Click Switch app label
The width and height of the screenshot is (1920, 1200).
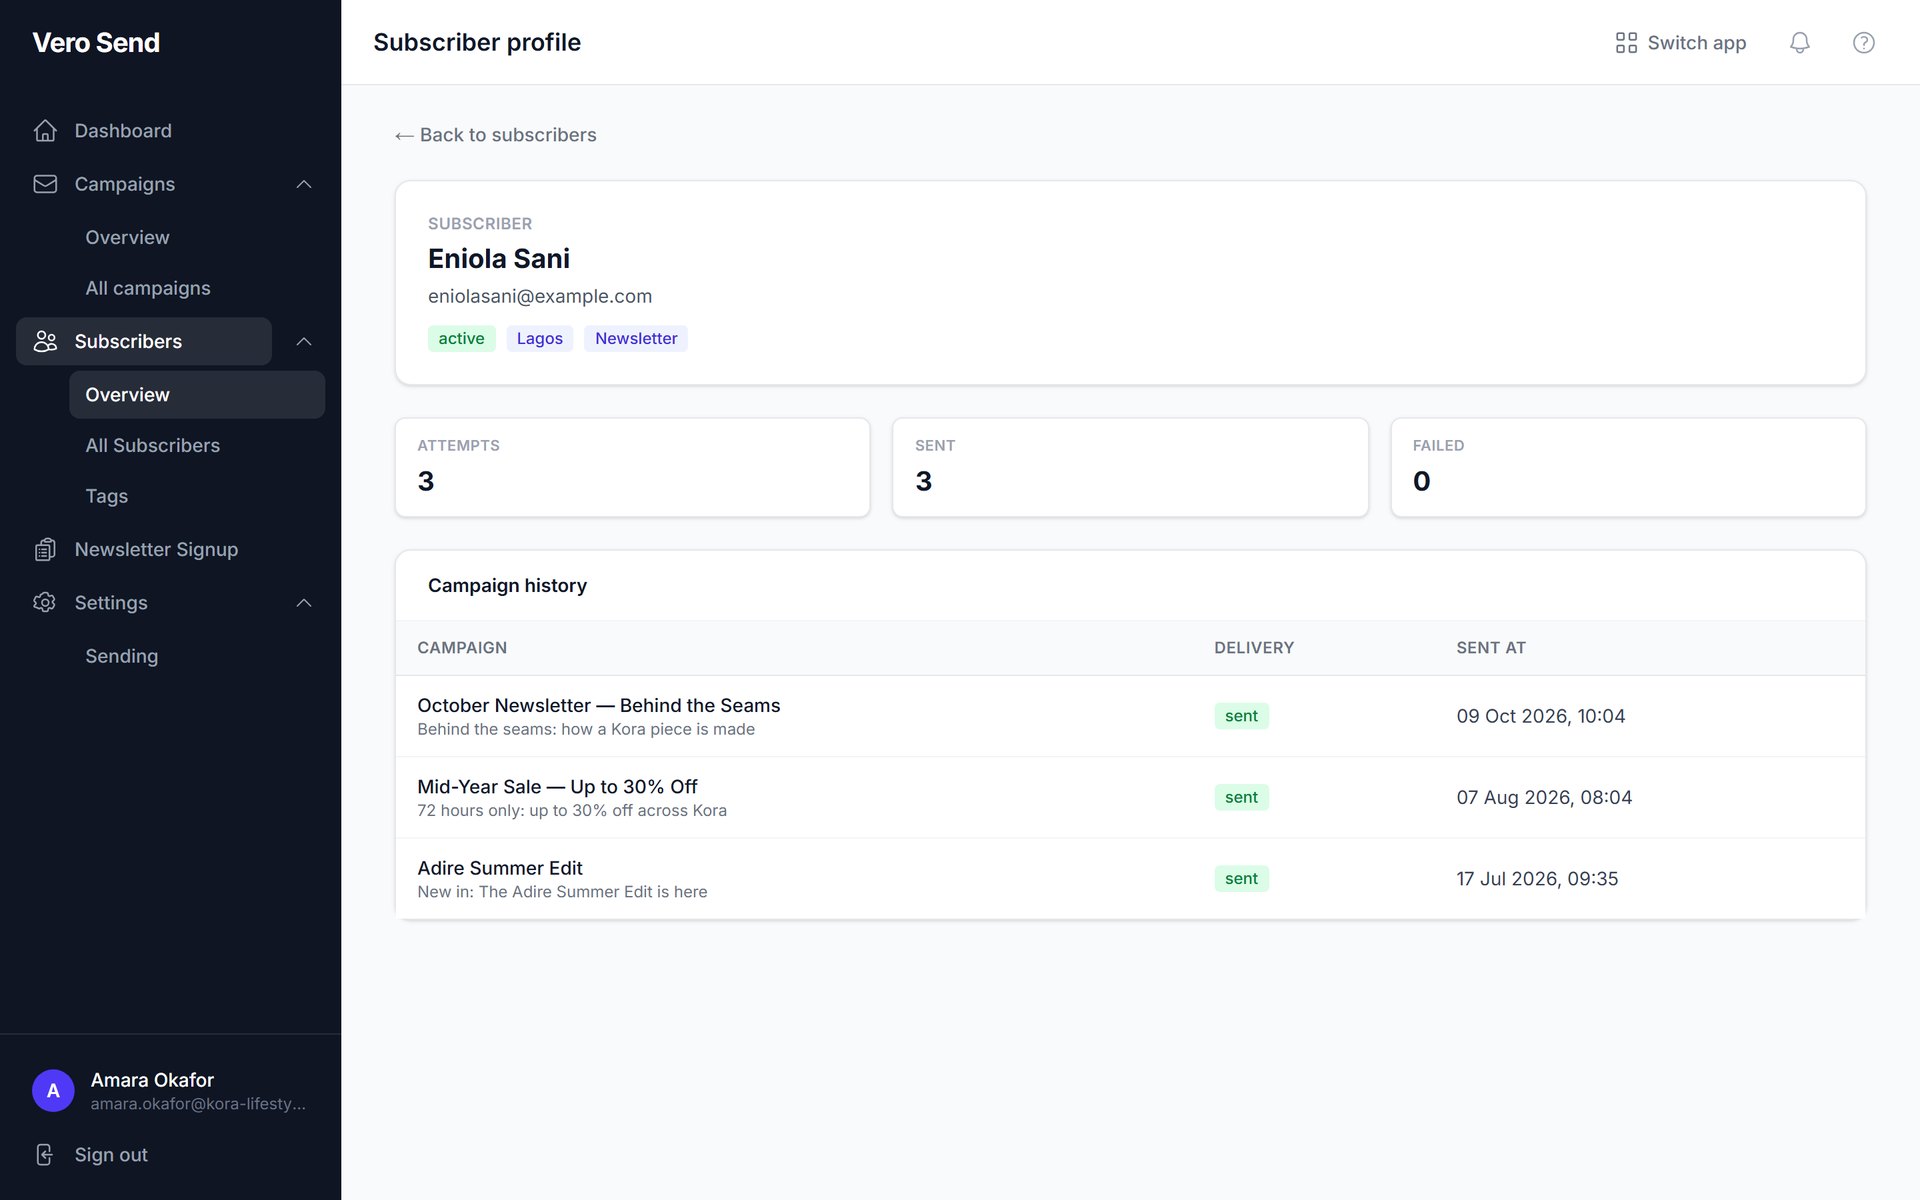(x=1696, y=42)
